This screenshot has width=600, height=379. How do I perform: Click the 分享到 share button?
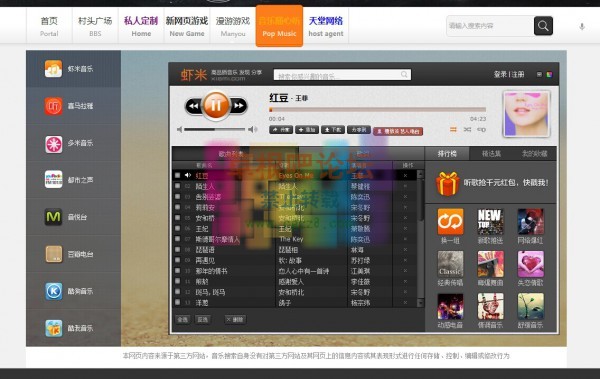359,130
